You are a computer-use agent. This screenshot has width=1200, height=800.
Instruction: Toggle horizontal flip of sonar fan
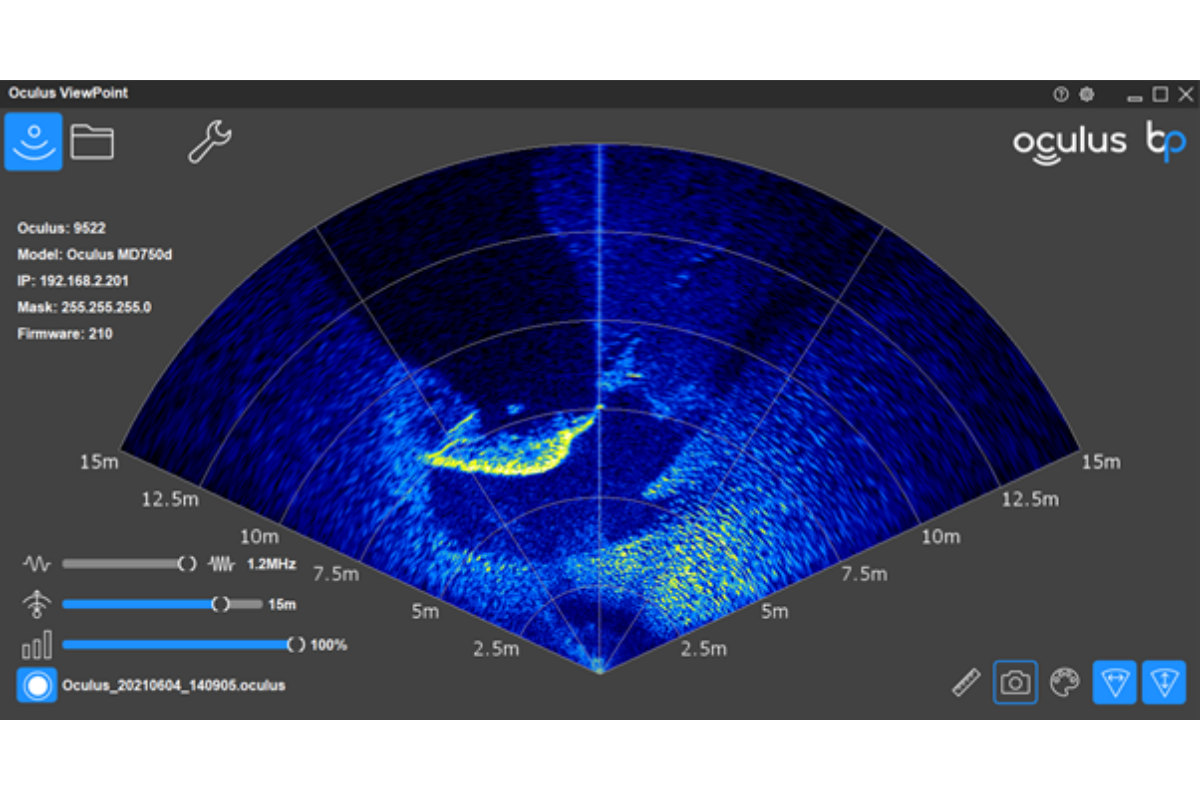click(1114, 683)
